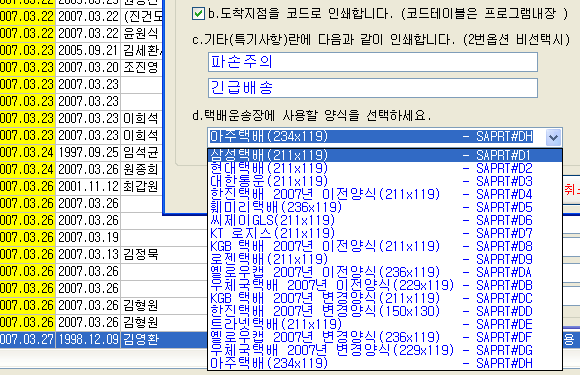Viewport: 580px width, 375px height.
Task: Choose 씨제이GLS(211x119) SAPRT#D6 option
Action: pyautogui.click(x=385, y=220)
